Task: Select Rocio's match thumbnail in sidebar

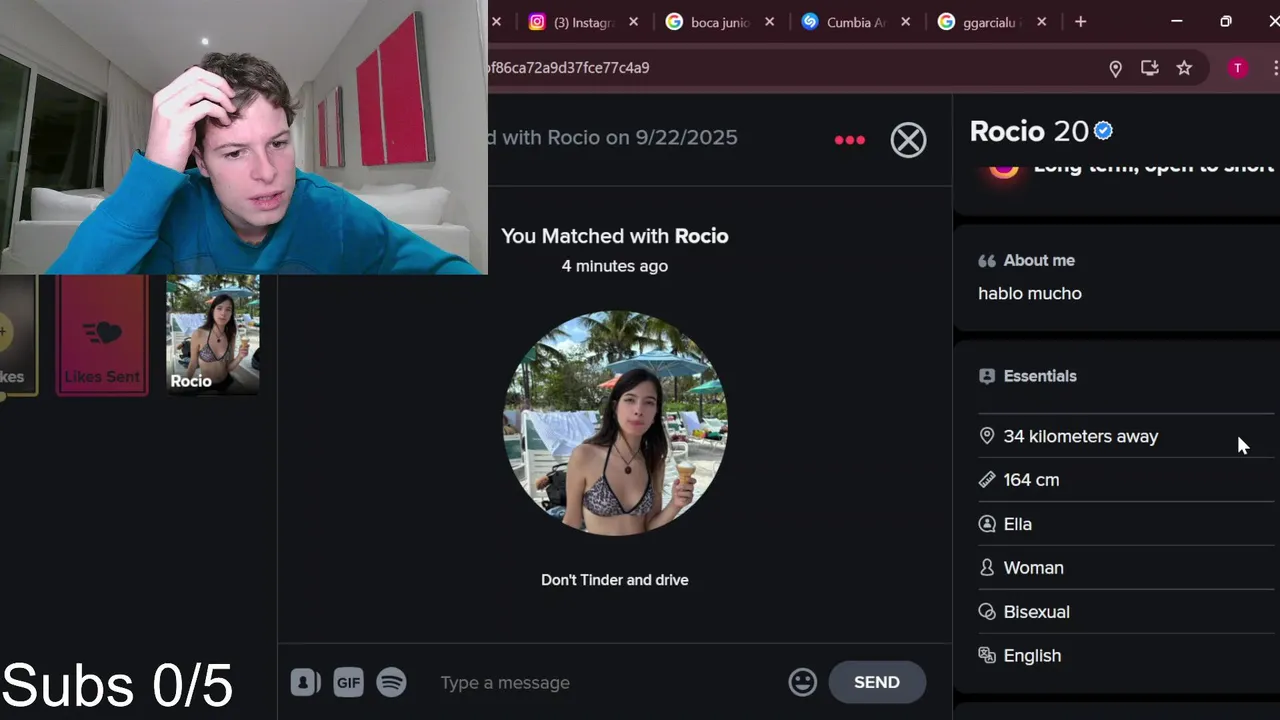Action: click(213, 334)
